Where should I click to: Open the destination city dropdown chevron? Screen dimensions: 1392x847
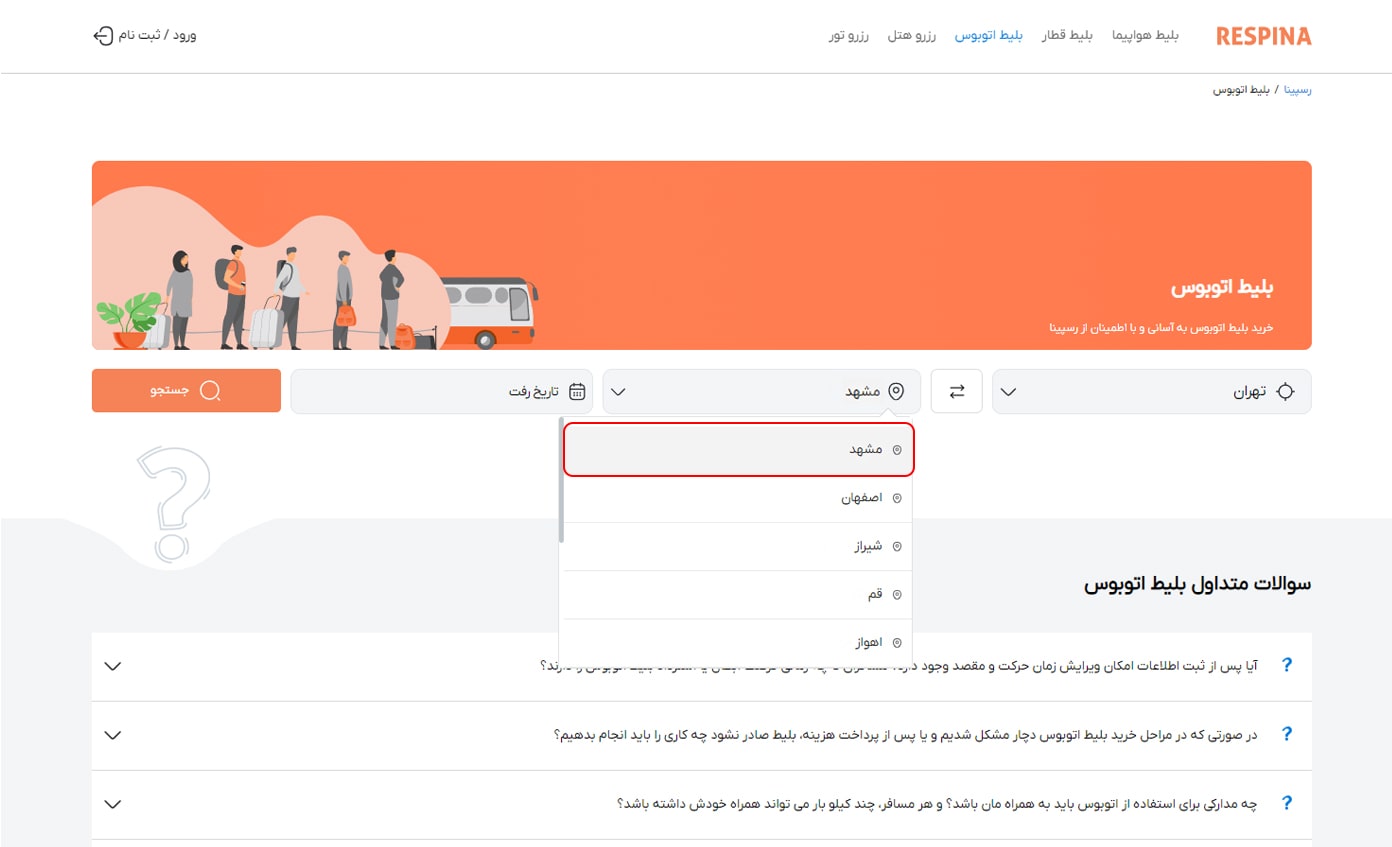pyautogui.click(x=617, y=391)
